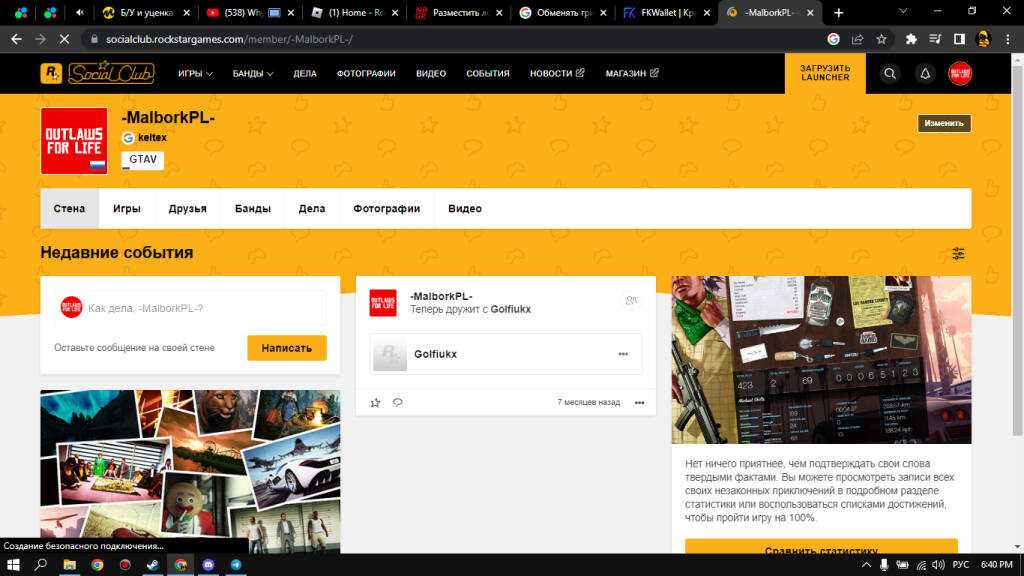The height and width of the screenshot is (576, 1024).
Task: Click the Изменить profile button
Action: click(x=944, y=123)
